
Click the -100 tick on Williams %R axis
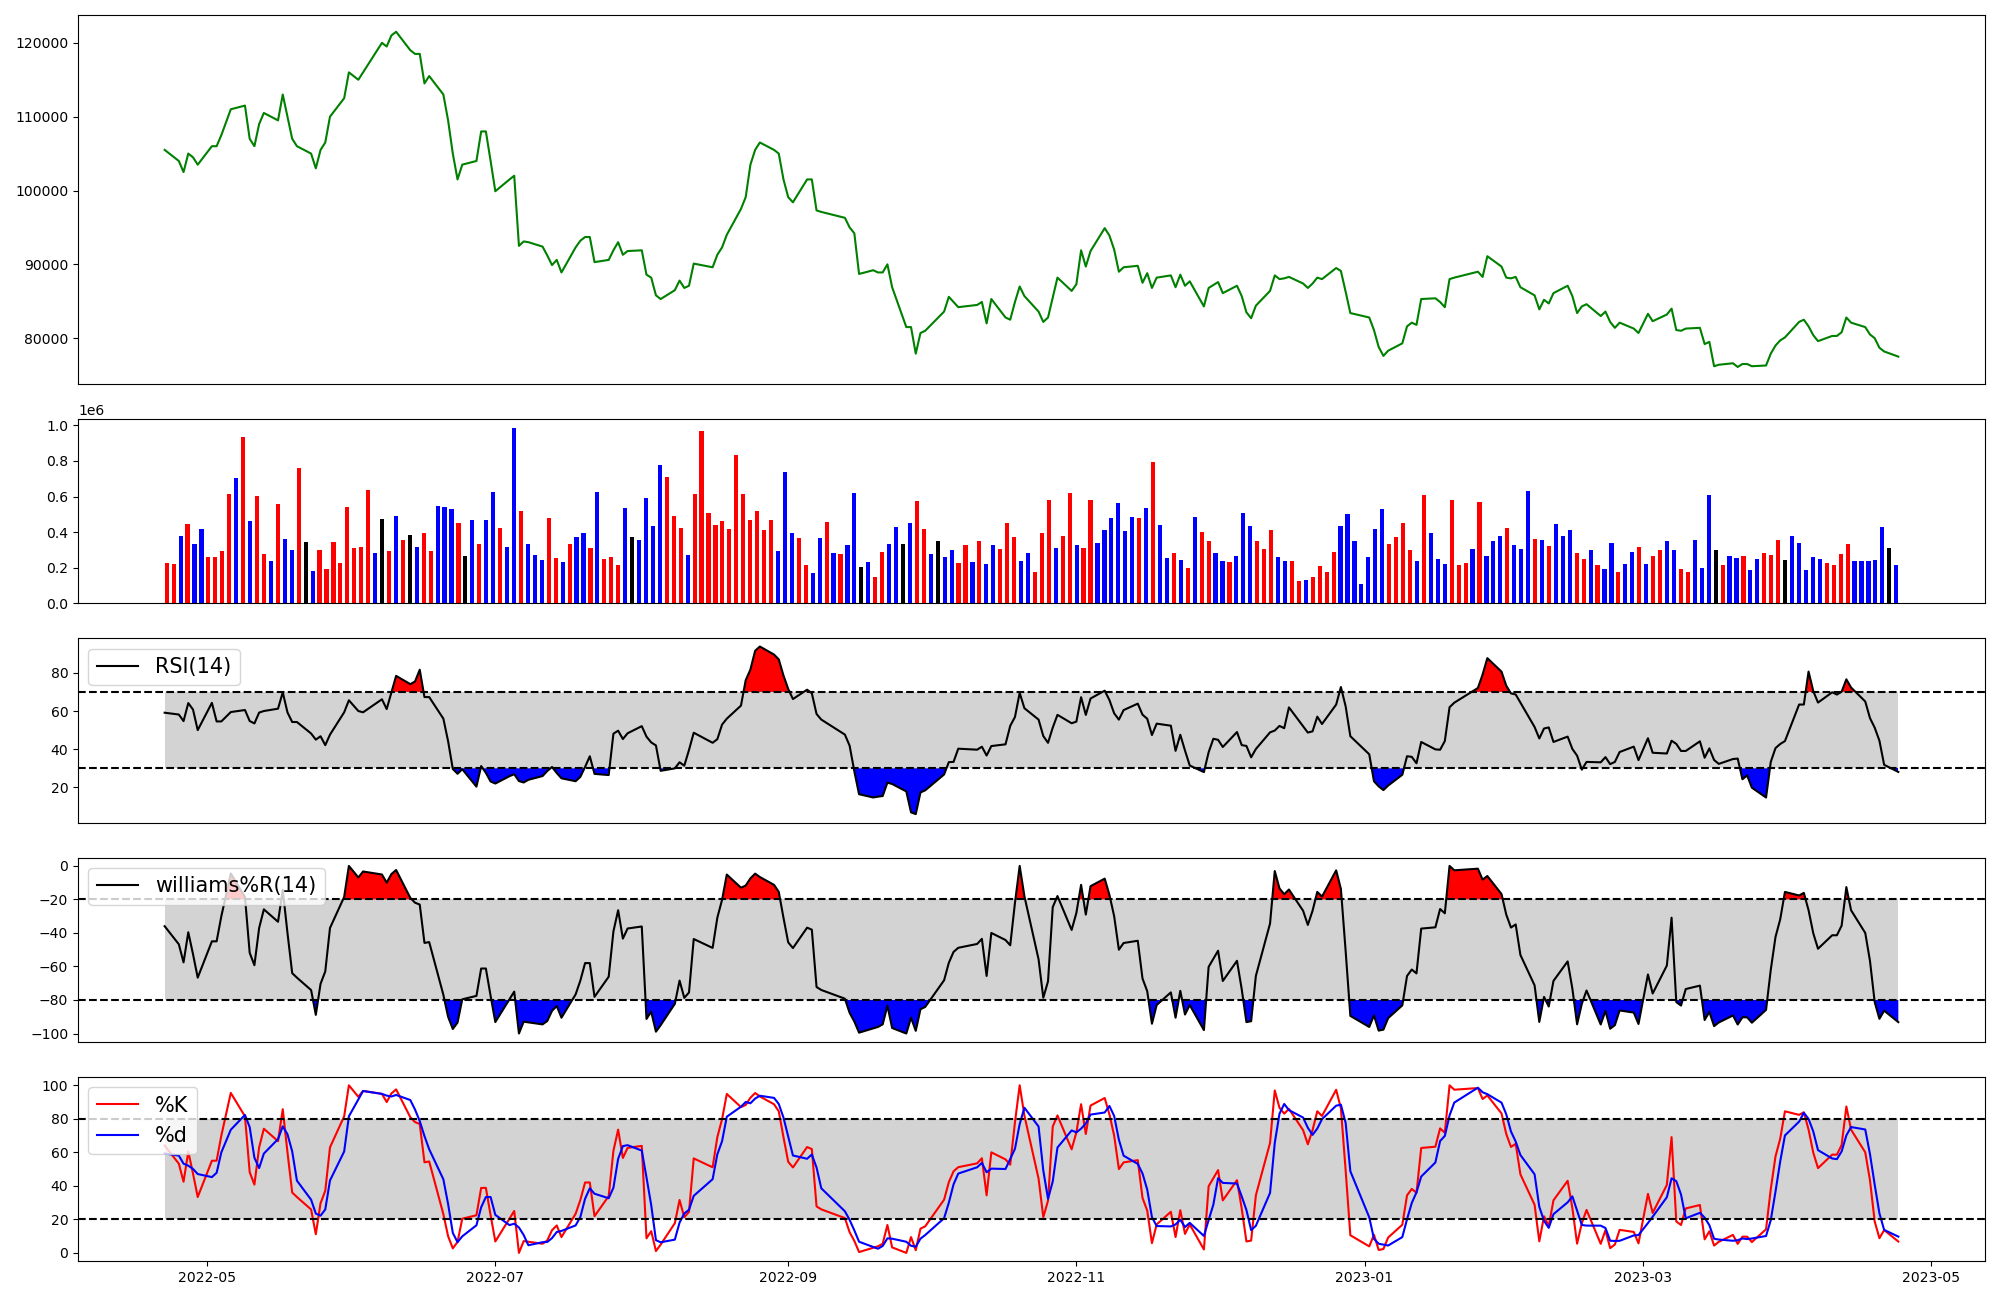(49, 1034)
